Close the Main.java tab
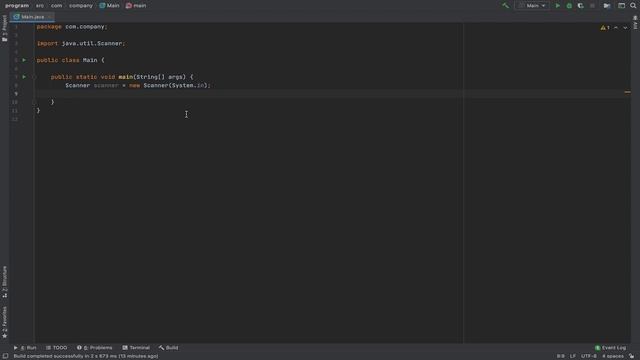This screenshot has width=640, height=360. [49, 17]
